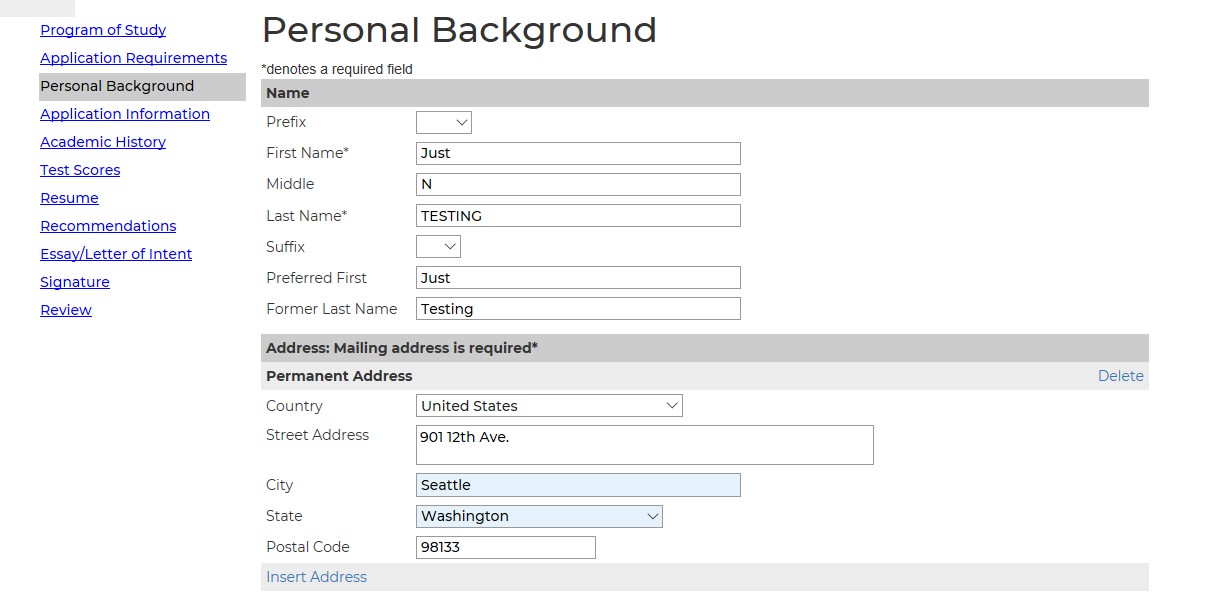Open the Resume section
The height and width of the screenshot is (596, 1210).
[69, 198]
